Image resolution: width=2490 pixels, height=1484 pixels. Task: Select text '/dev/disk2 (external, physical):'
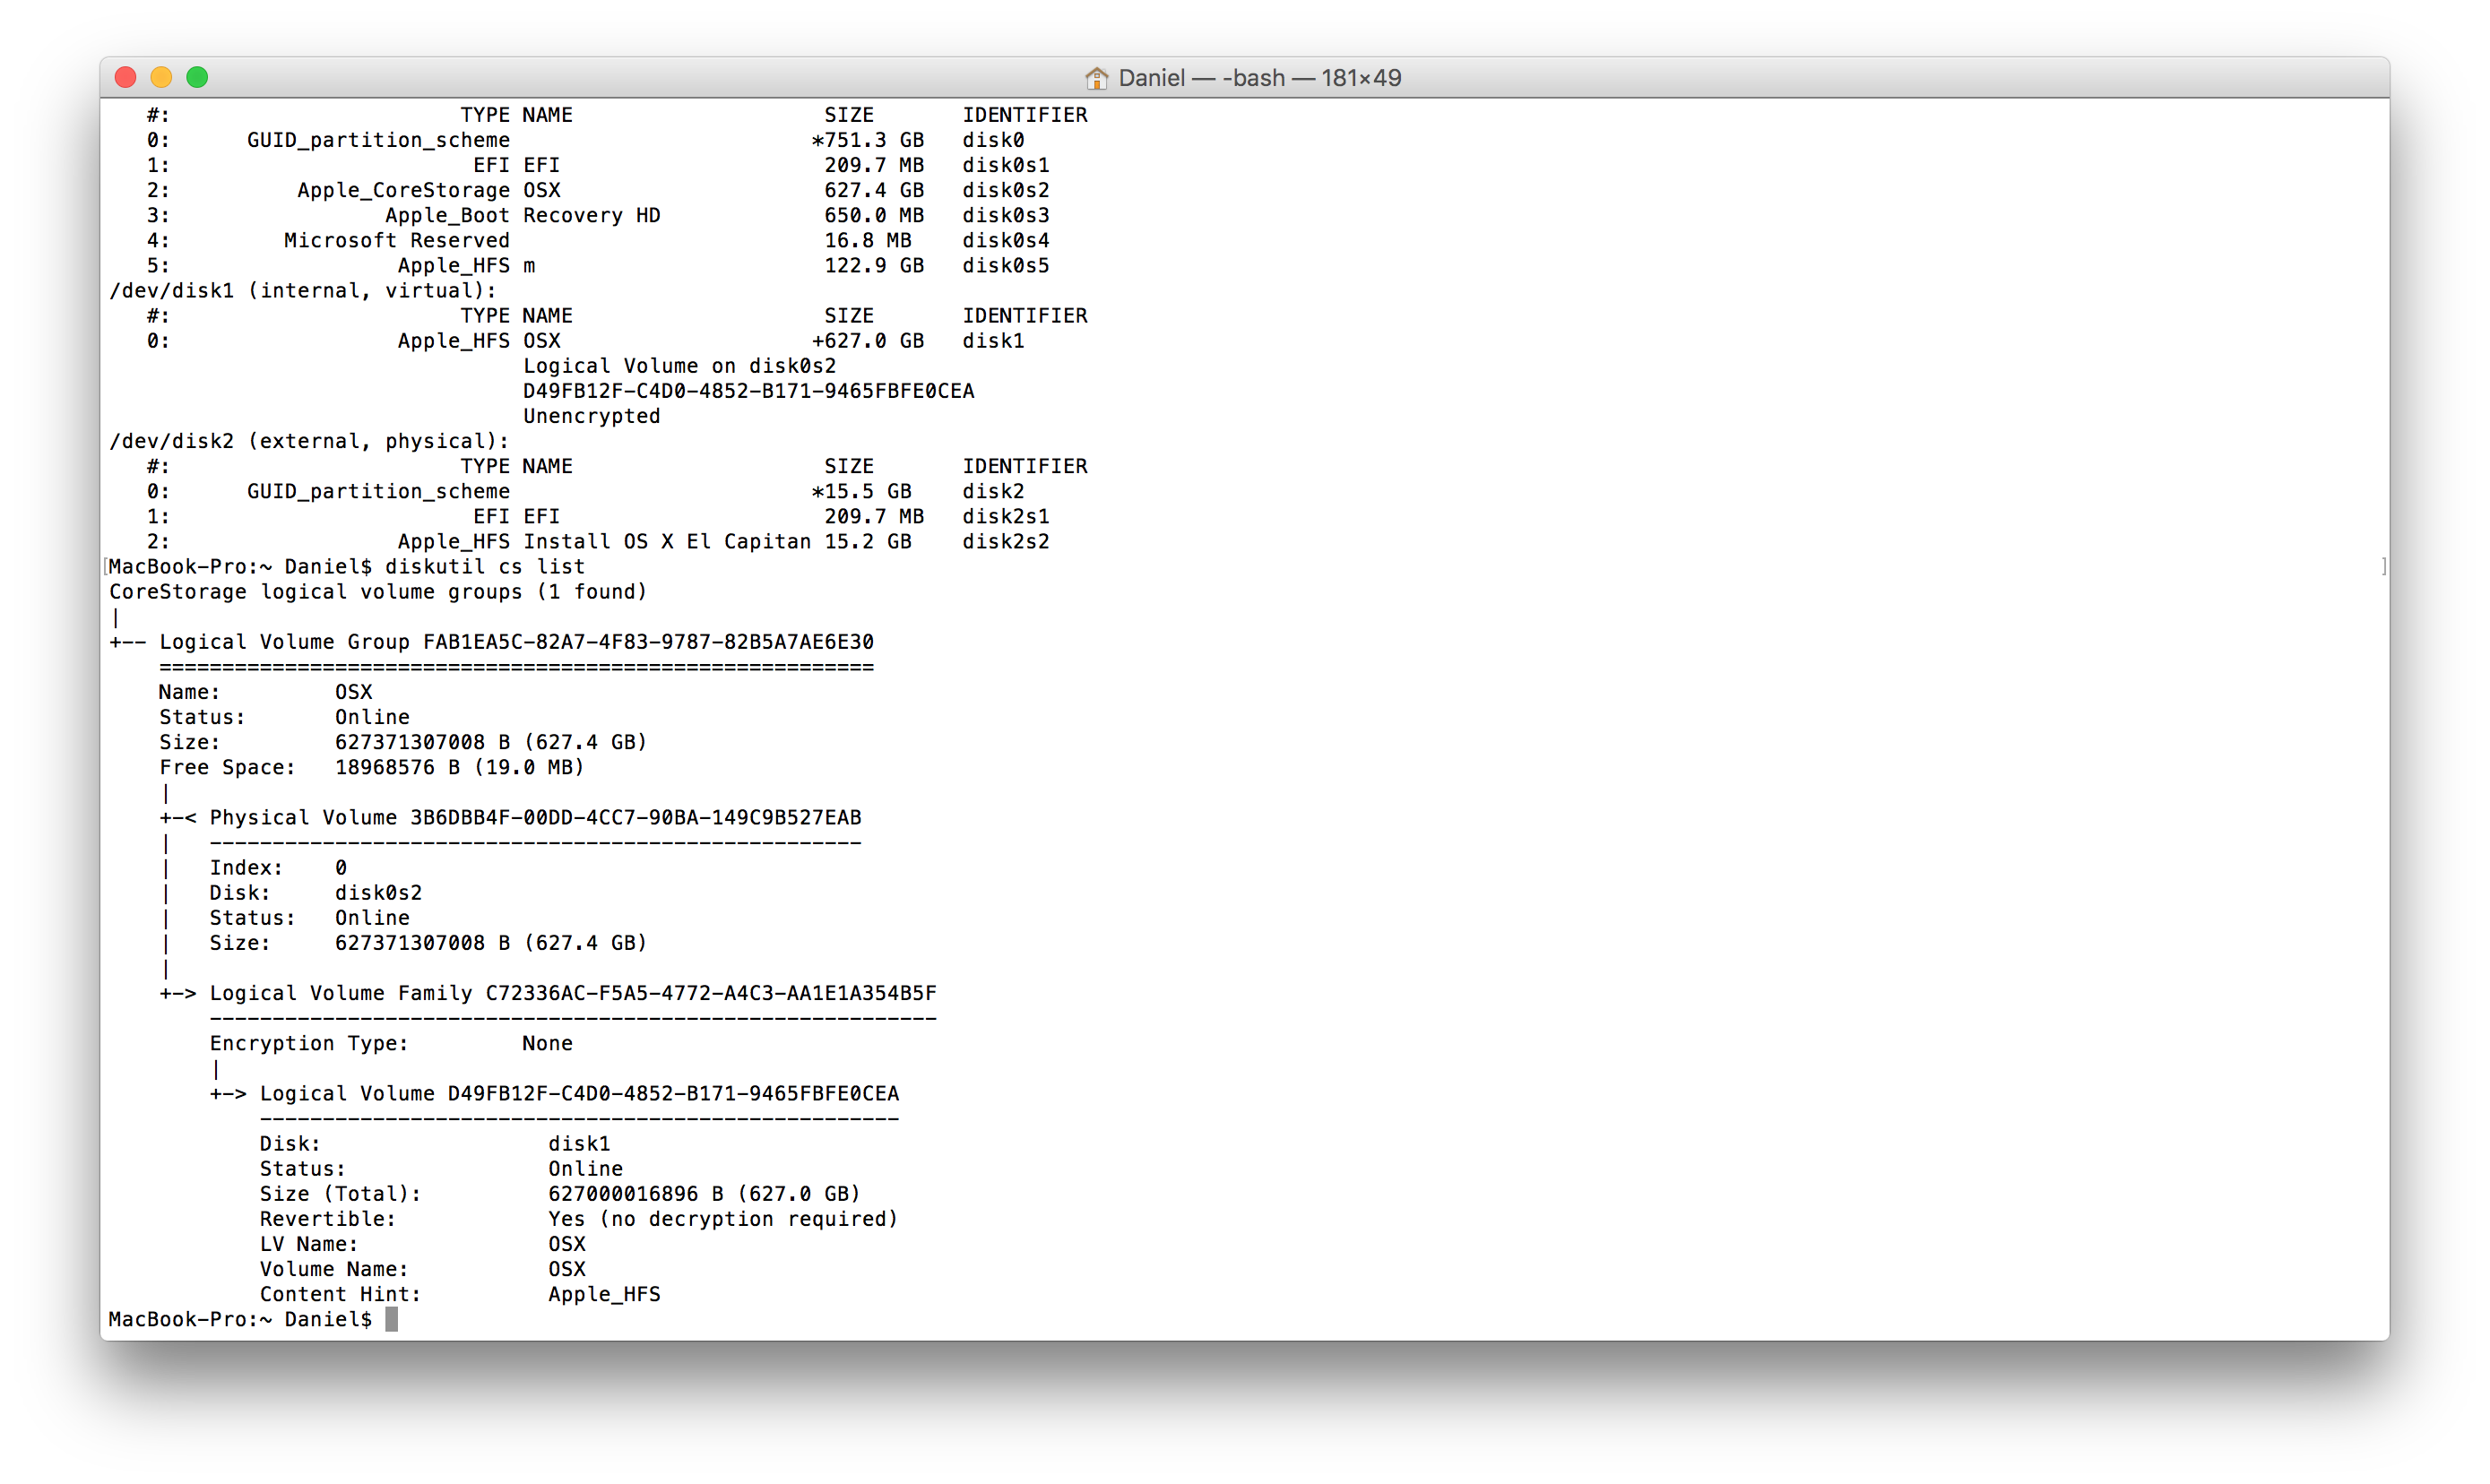[x=309, y=441]
